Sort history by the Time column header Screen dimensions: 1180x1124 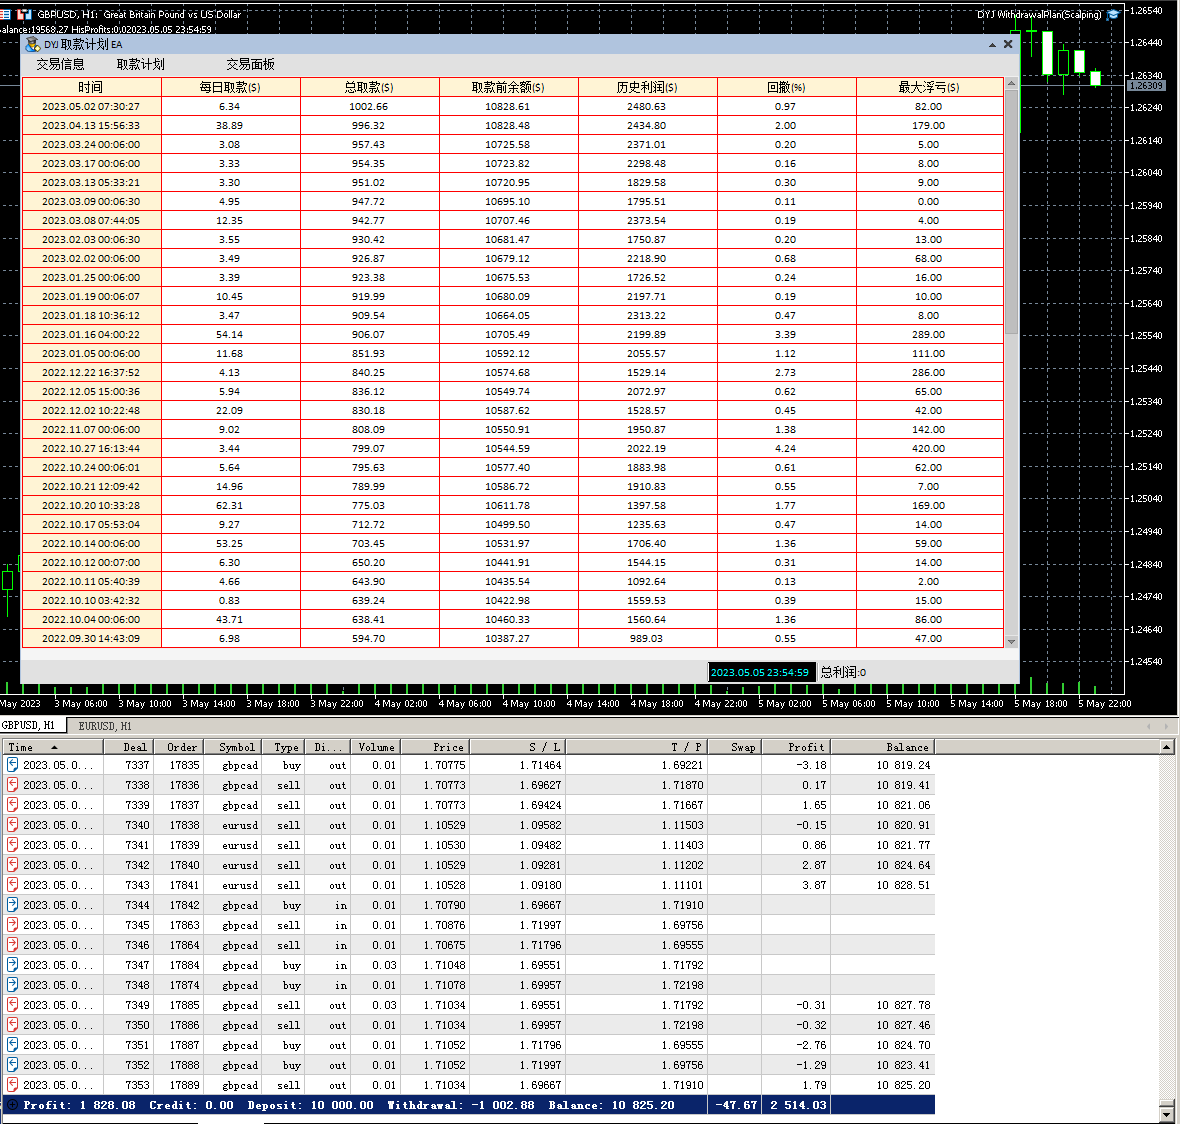pyautogui.click(x=53, y=747)
